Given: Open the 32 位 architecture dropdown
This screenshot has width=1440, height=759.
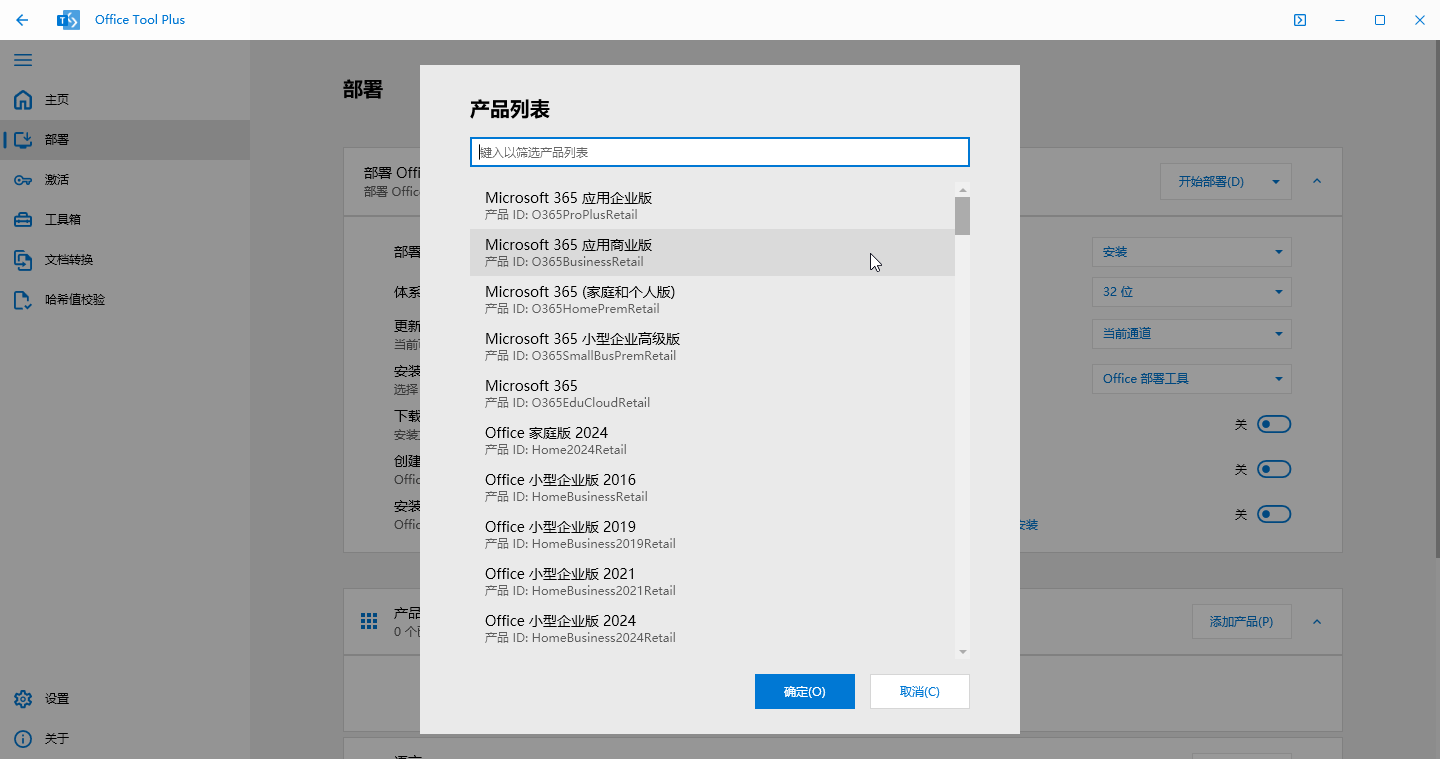Looking at the screenshot, I should pos(1191,291).
